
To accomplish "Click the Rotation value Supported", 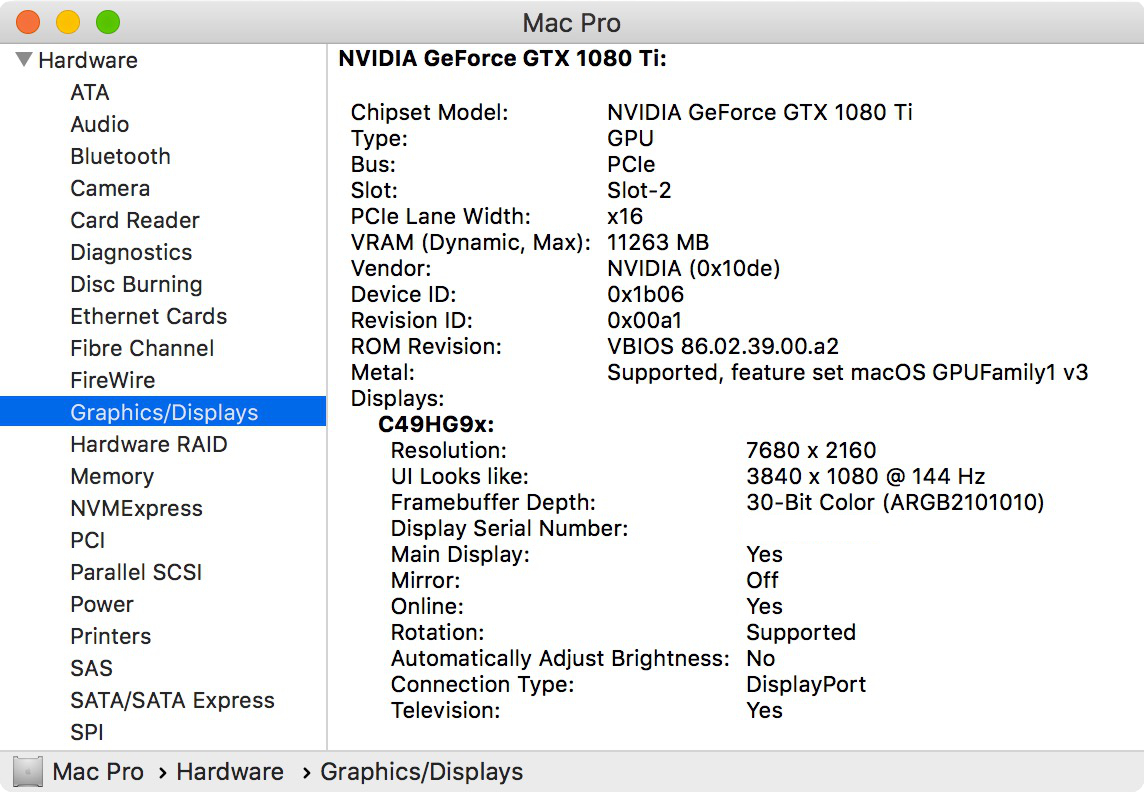I will 801,633.
